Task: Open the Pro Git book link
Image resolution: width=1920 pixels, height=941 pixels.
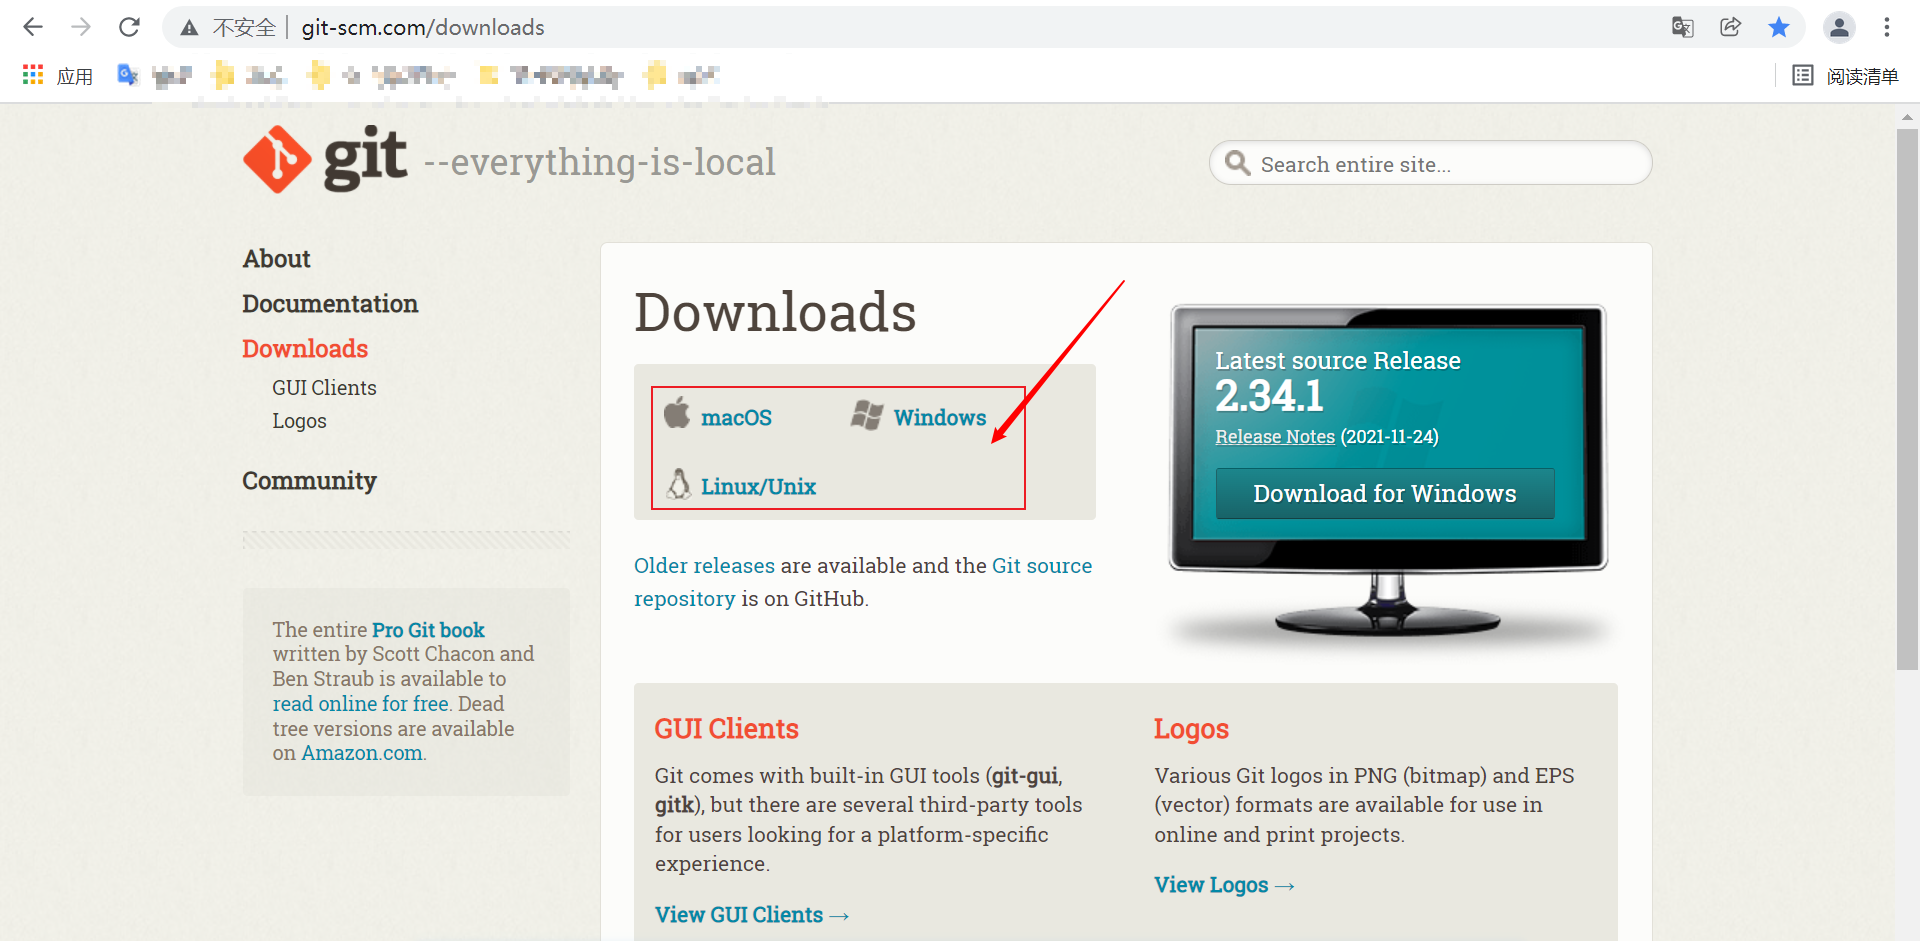Action: pos(428,630)
